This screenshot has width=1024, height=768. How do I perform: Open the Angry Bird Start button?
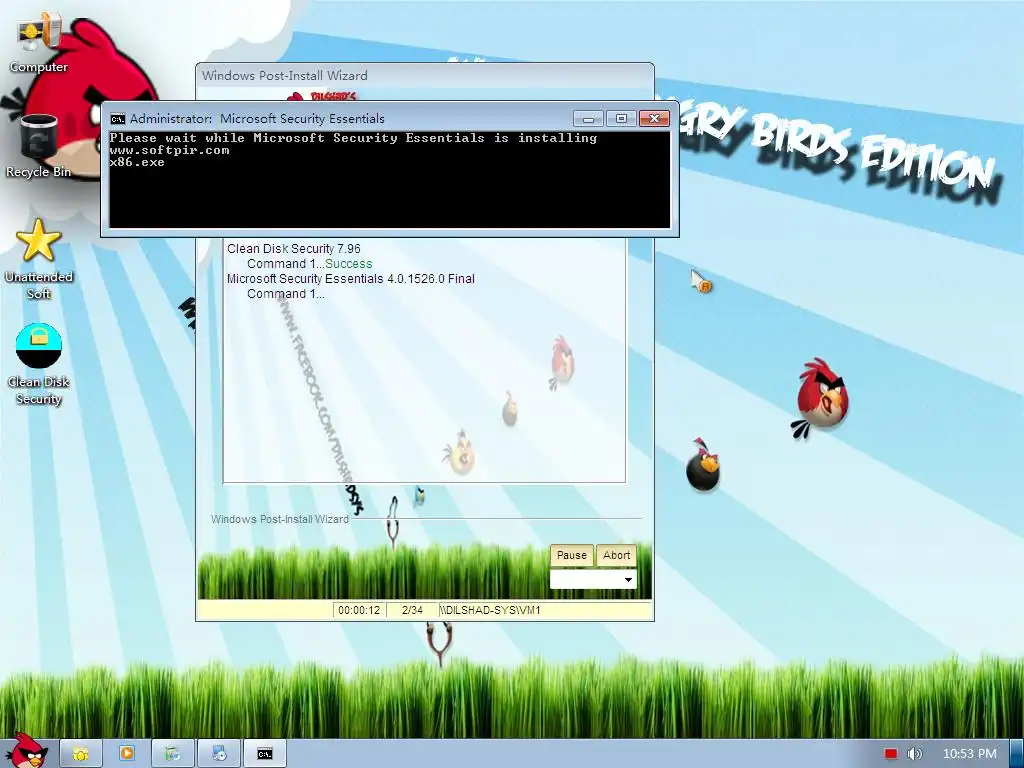point(26,751)
